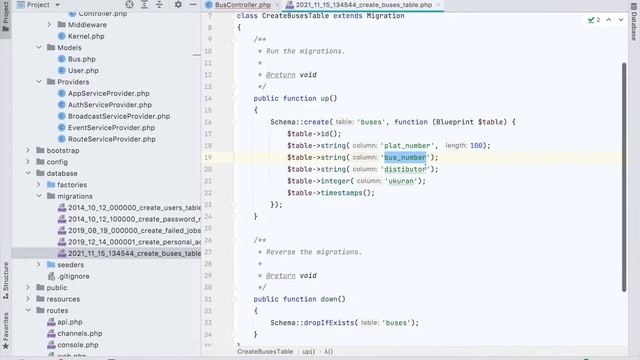Viewport: 640px width, 360px height.
Task: Open BroadcastServiceProvider.php file
Action: tap(119, 116)
